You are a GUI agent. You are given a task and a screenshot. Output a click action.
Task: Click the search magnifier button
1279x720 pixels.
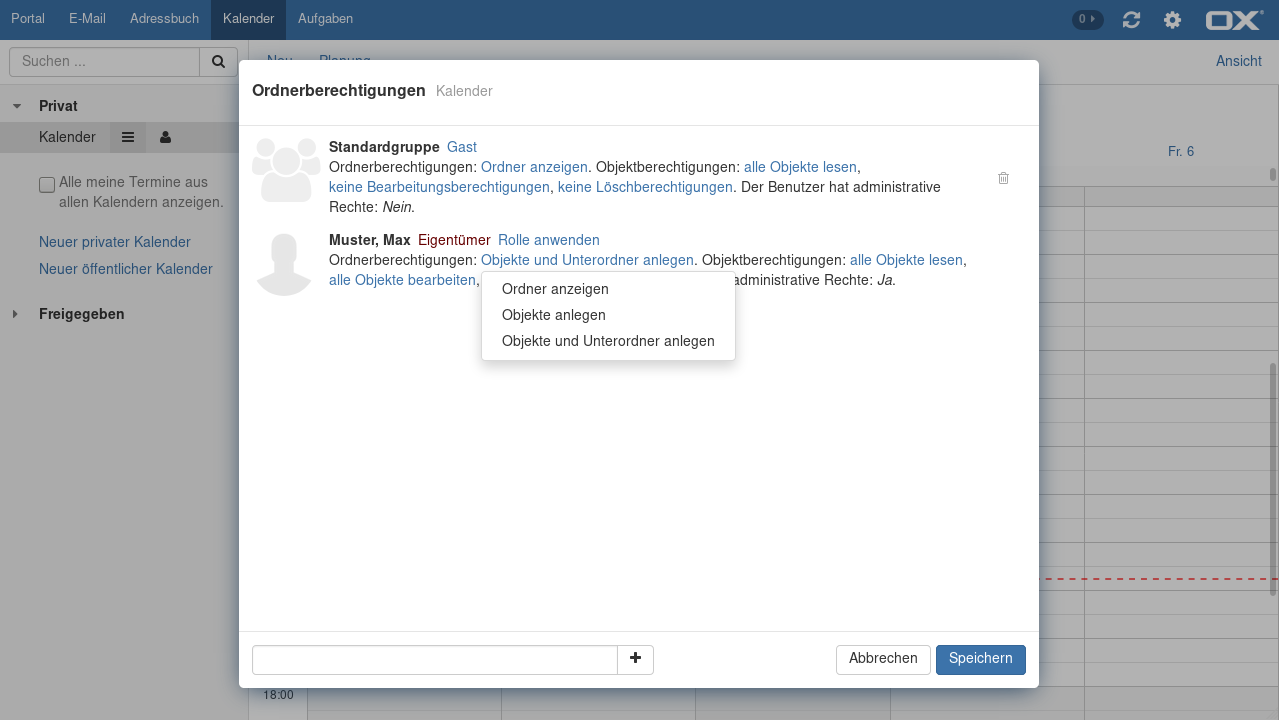218,62
